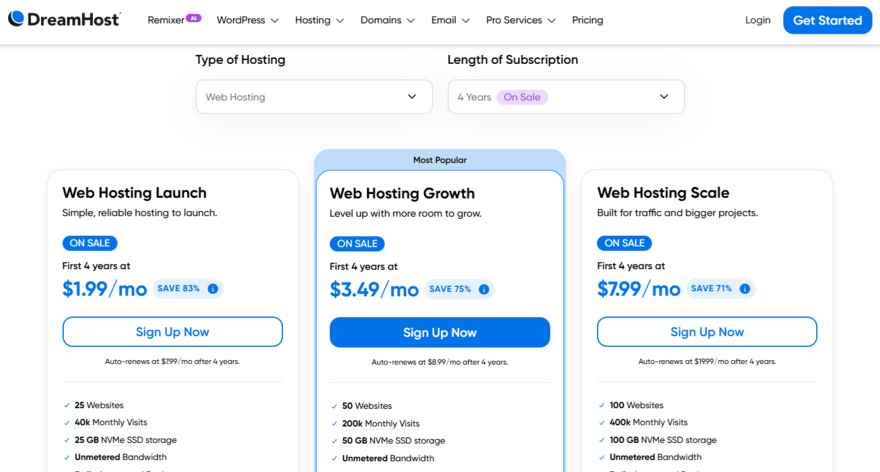
Task: Go to the Pricing page
Action: click(x=588, y=20)
